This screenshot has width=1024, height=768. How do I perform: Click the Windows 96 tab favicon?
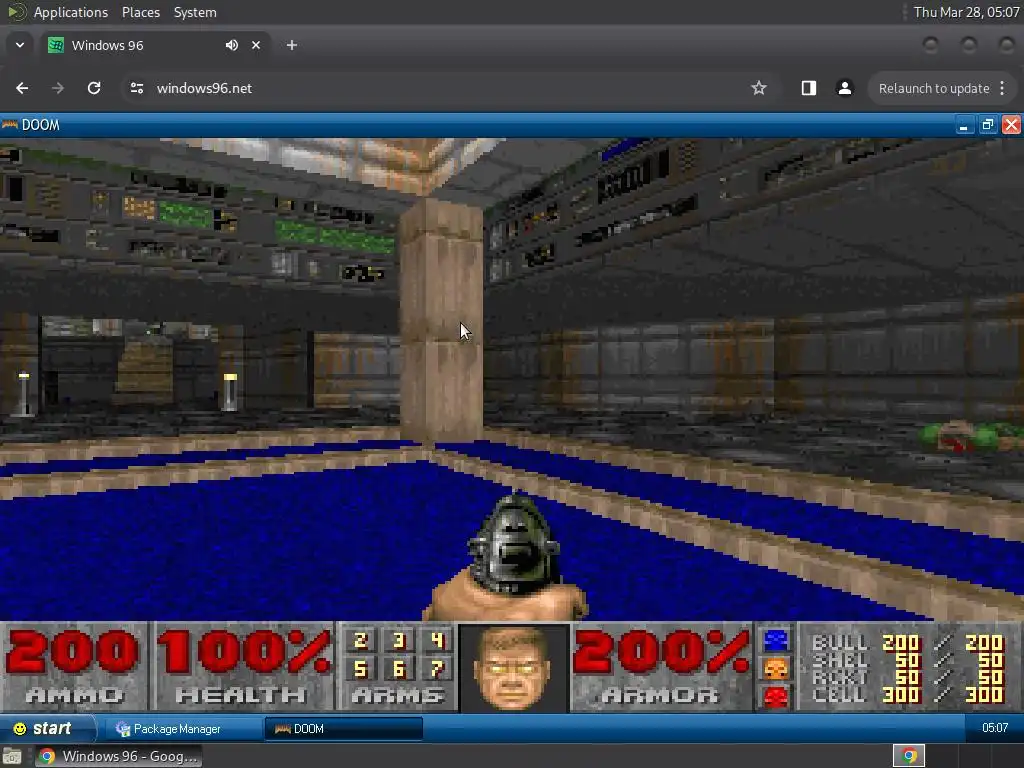click(56, 45)
